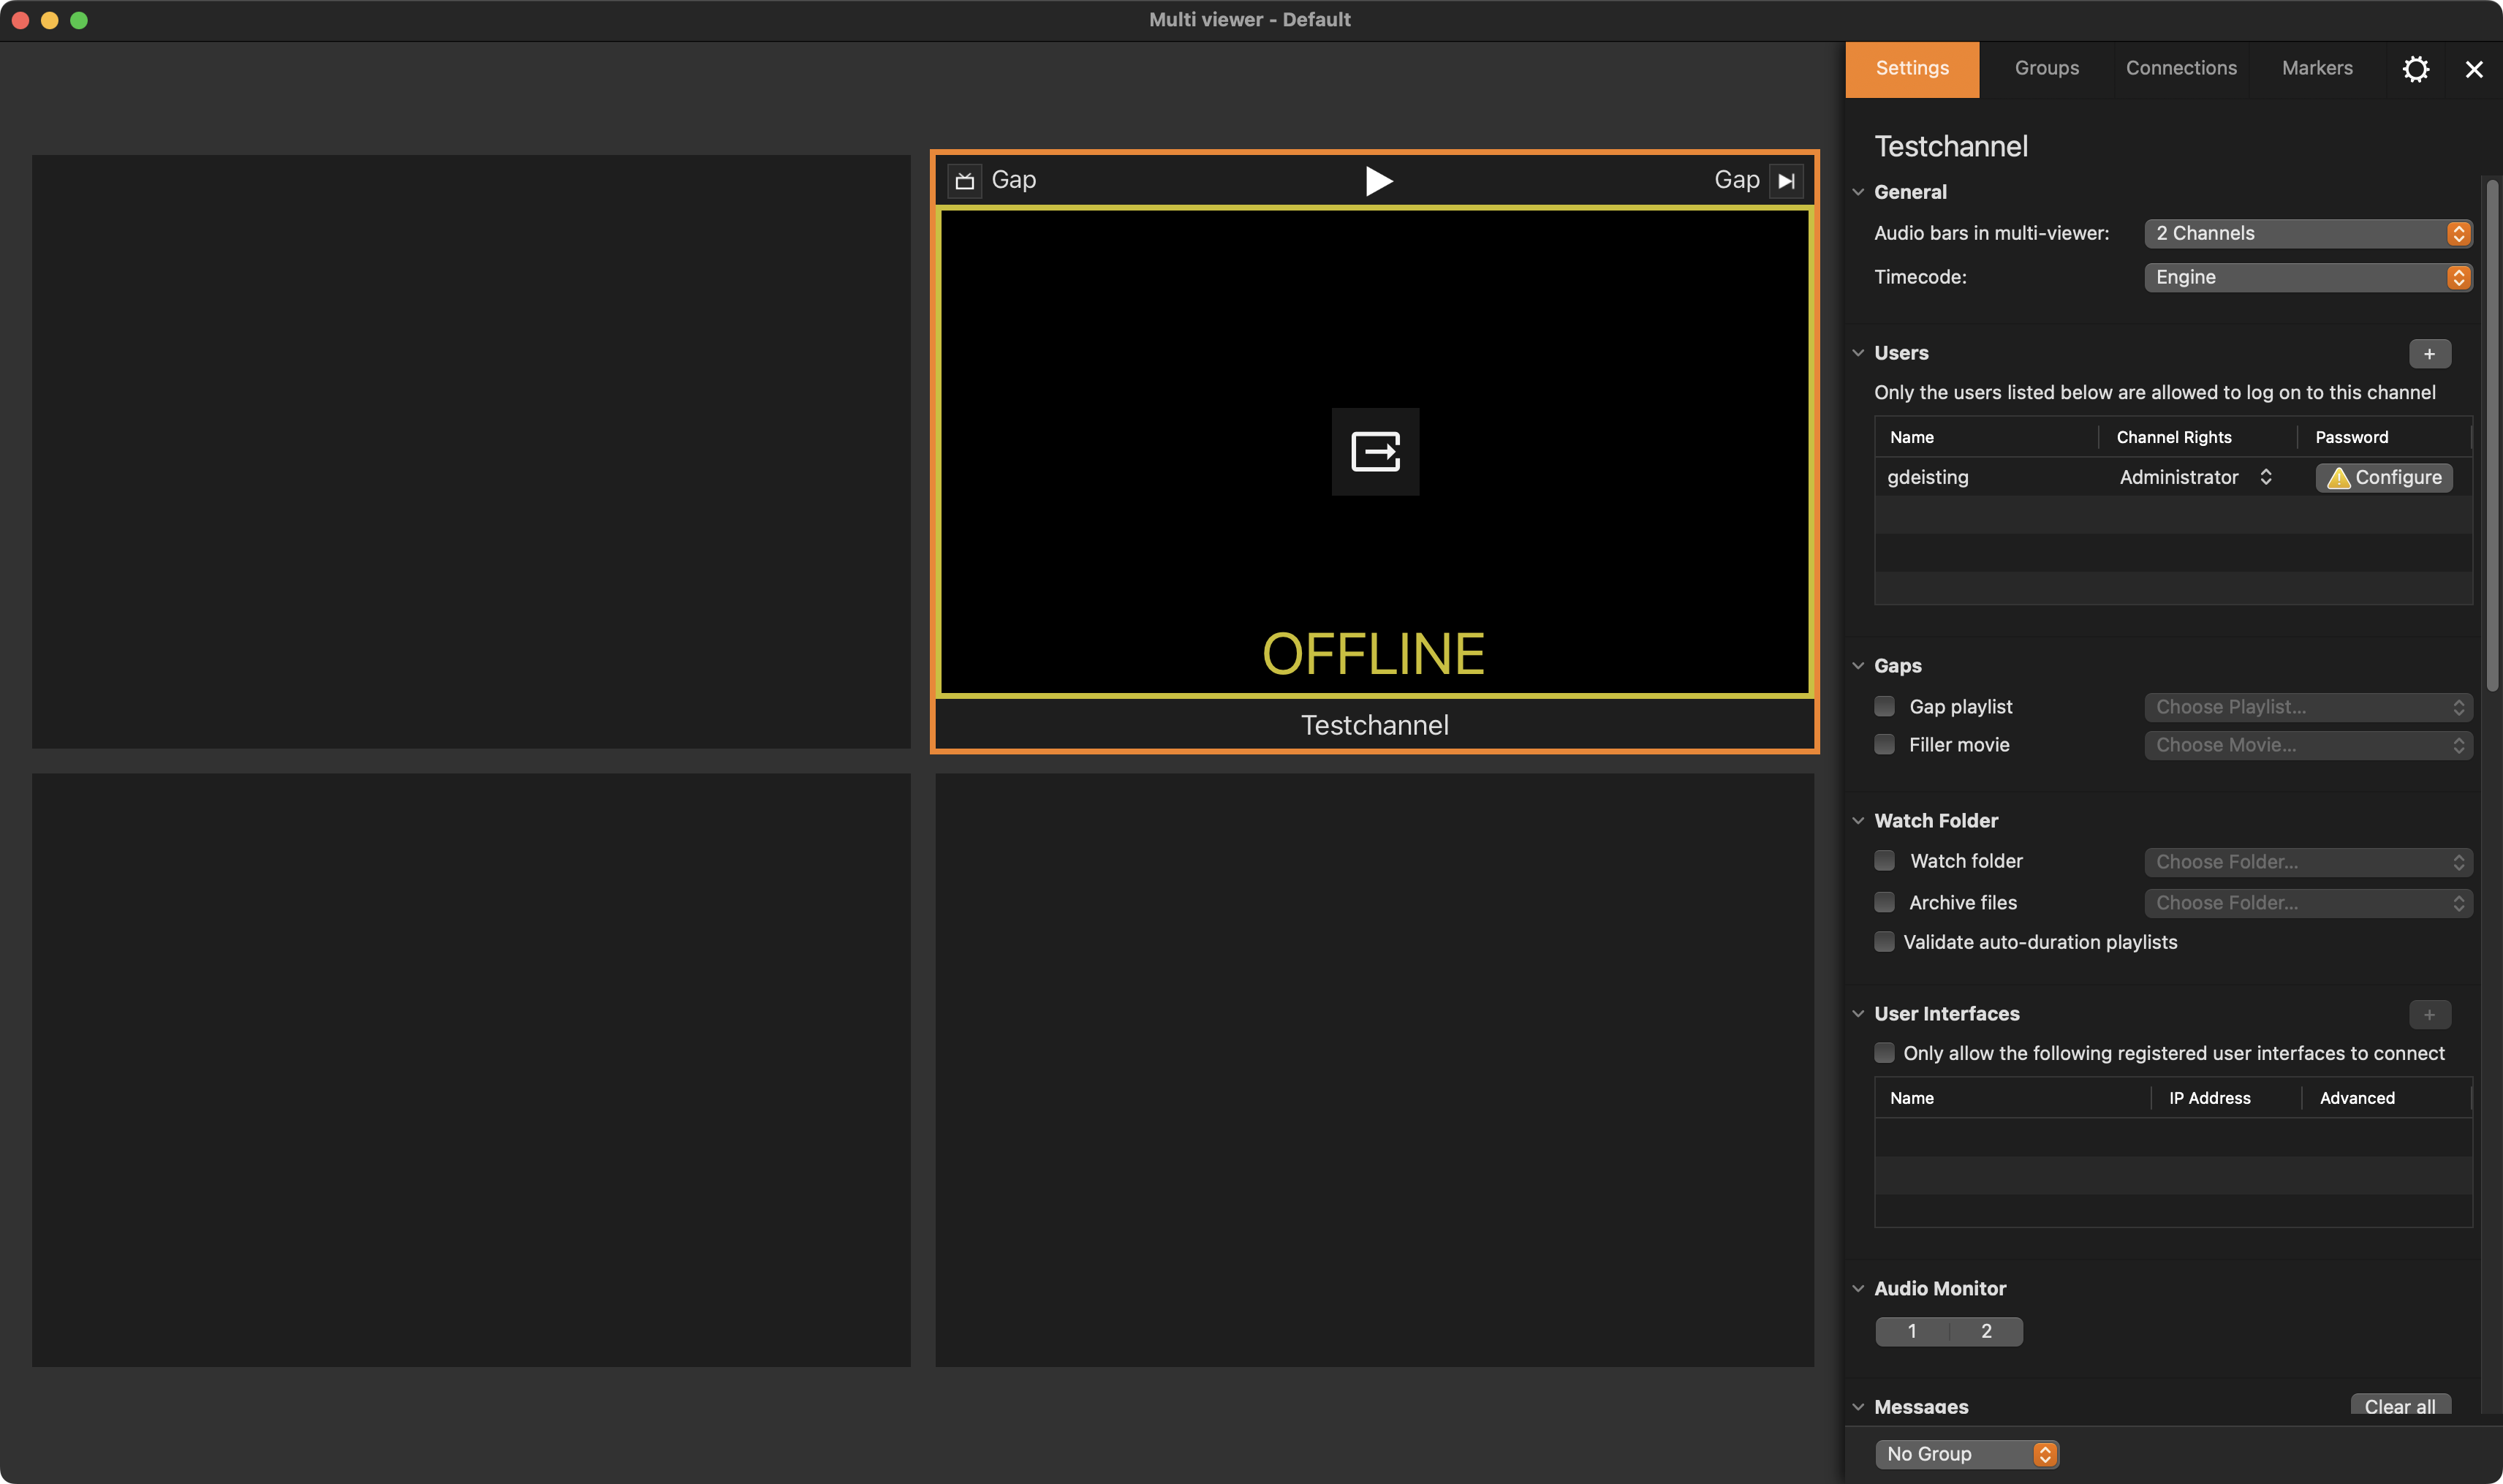This screenshot has width=2503, height=1484.
Task: Enable the Gap playlist checkbox
Action: coord(1884,707)
